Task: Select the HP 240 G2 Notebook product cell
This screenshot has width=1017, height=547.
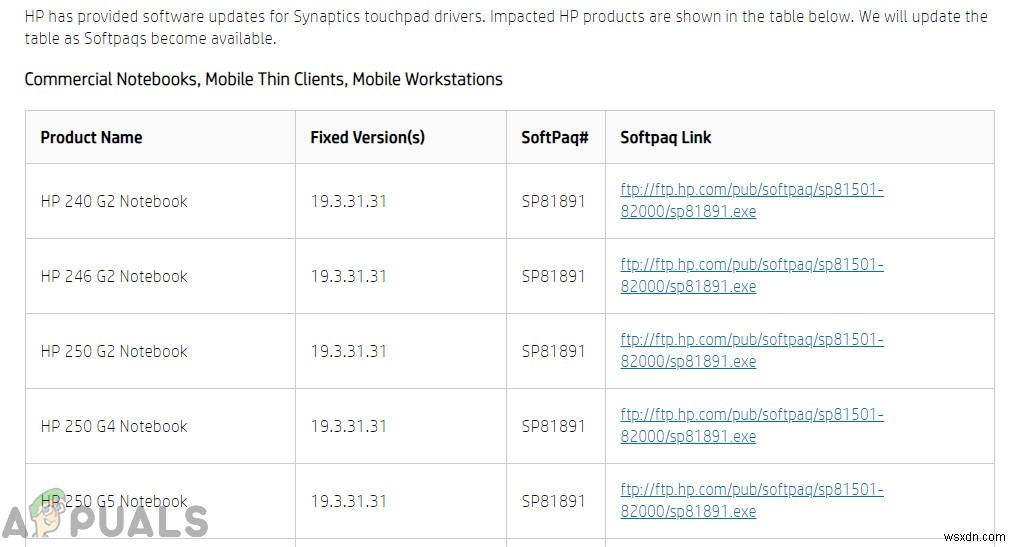Action: pos(114,201)
